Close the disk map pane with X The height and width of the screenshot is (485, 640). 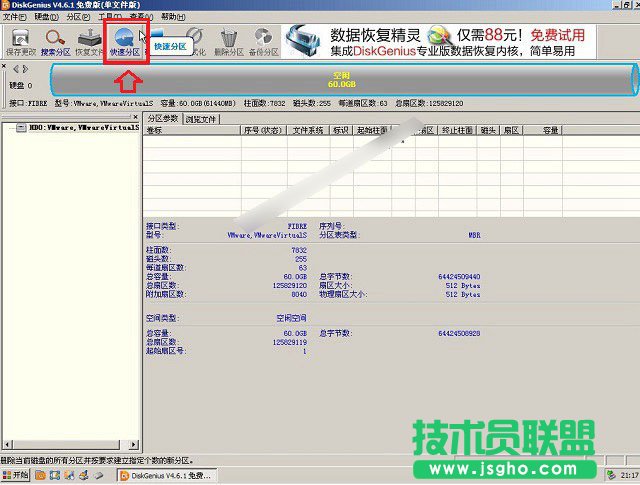tap(4, 66)
